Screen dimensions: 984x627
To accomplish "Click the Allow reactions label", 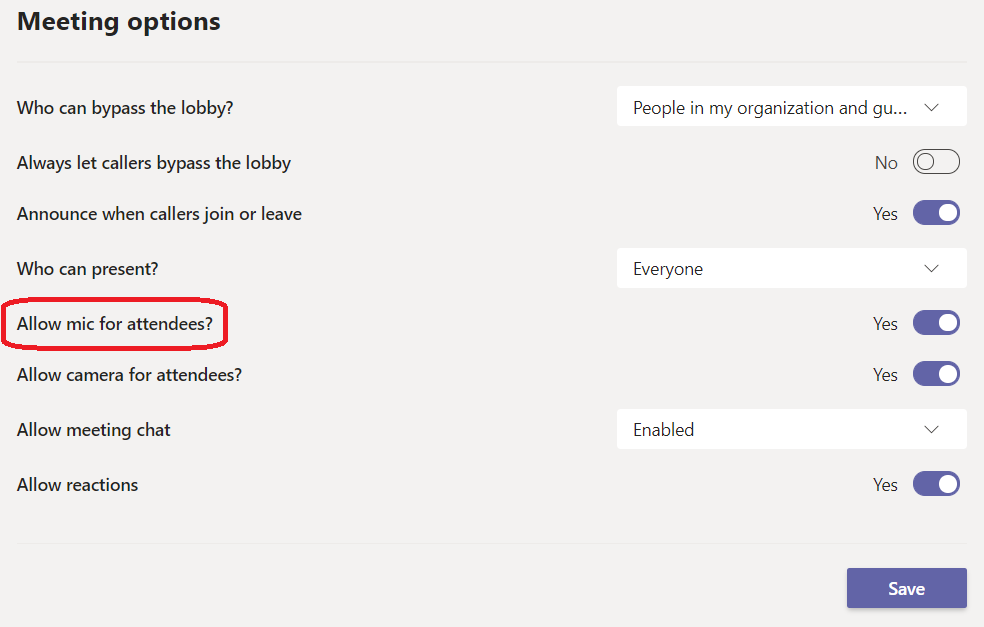I will click(78, 485).
